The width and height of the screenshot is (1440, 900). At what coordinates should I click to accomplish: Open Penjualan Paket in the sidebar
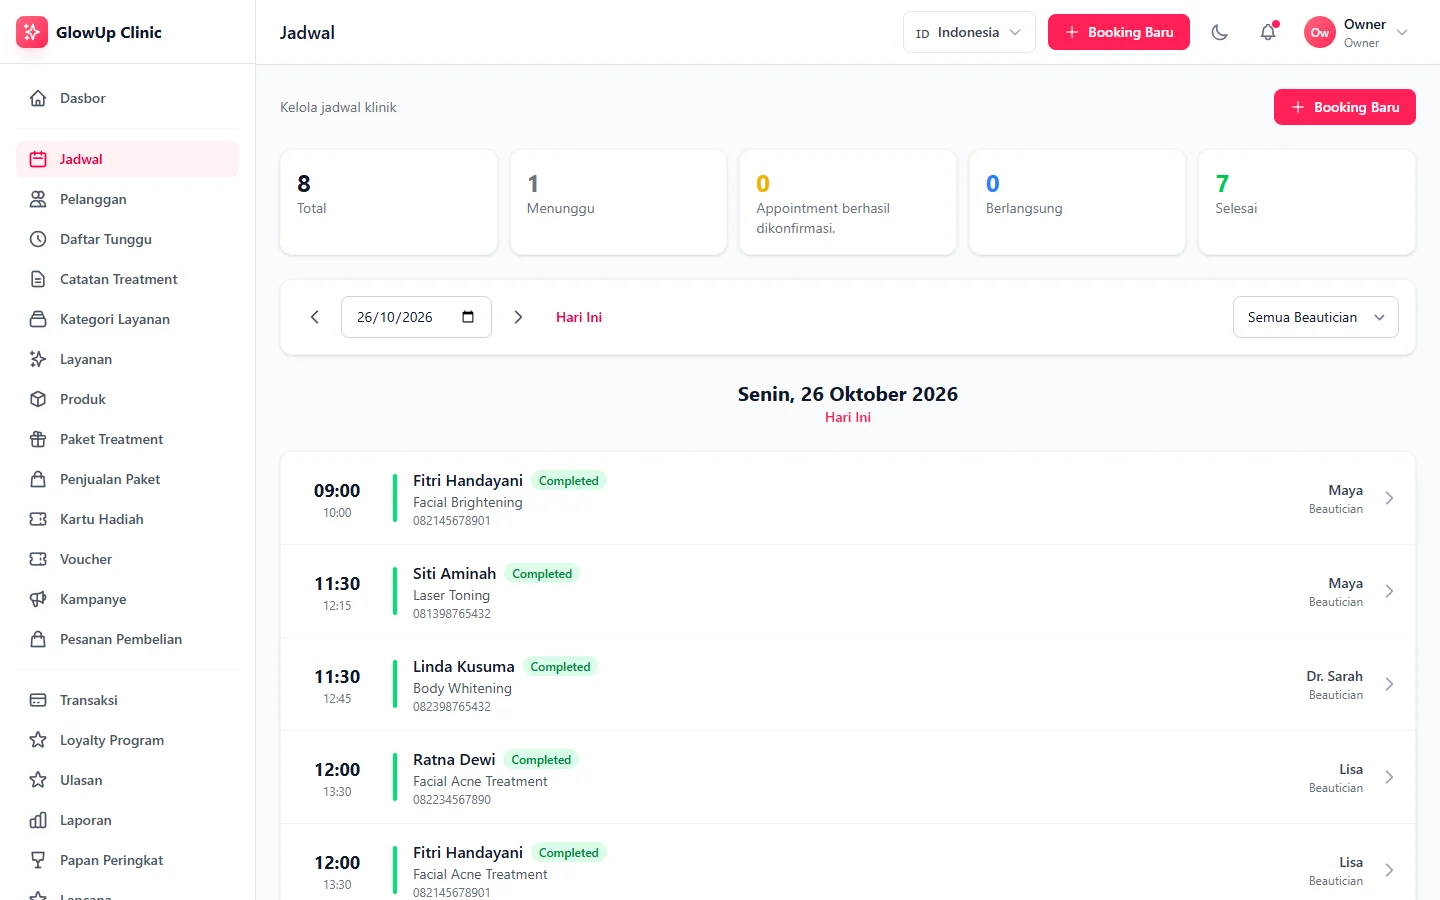128,479
